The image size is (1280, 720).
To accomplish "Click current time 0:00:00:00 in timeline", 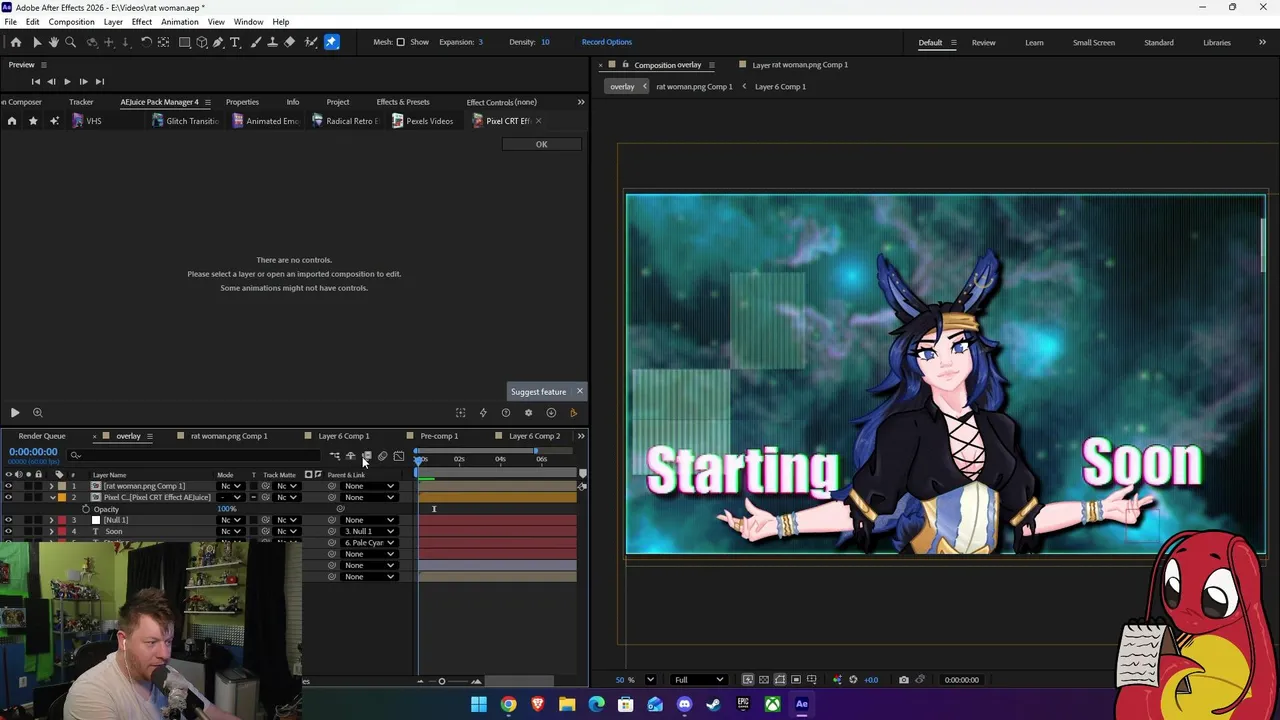I will [x=33, y=452].
